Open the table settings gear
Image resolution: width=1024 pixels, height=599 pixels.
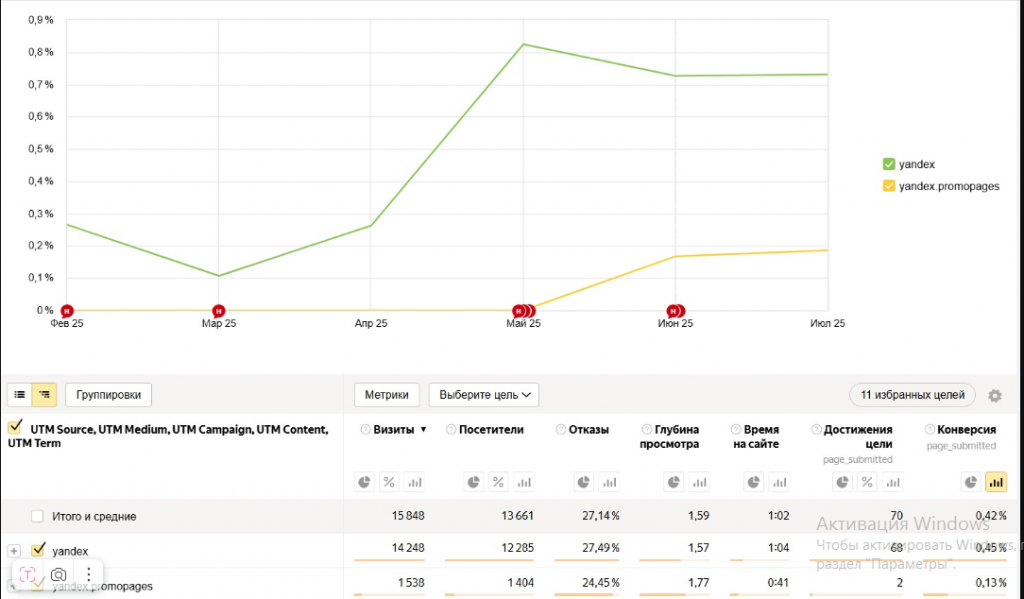coord(994,396)
